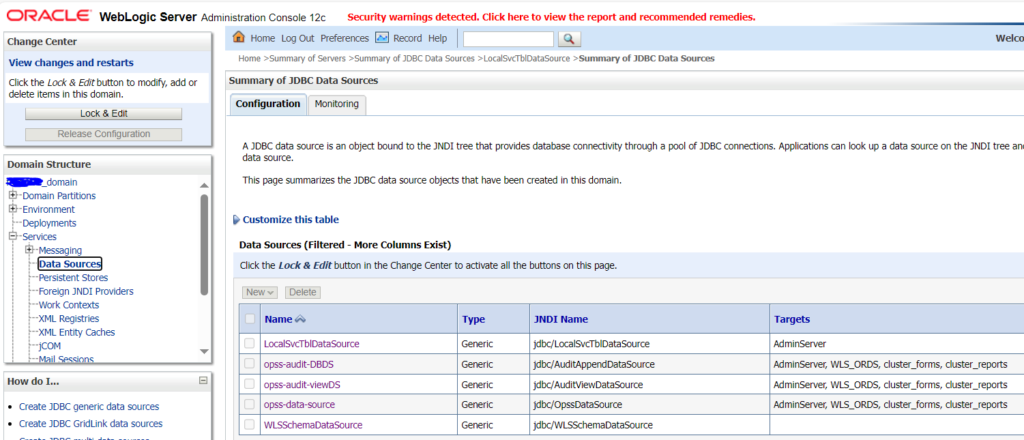Click Log Out in the toolbar
The image size is (1024, 440).
298,39
